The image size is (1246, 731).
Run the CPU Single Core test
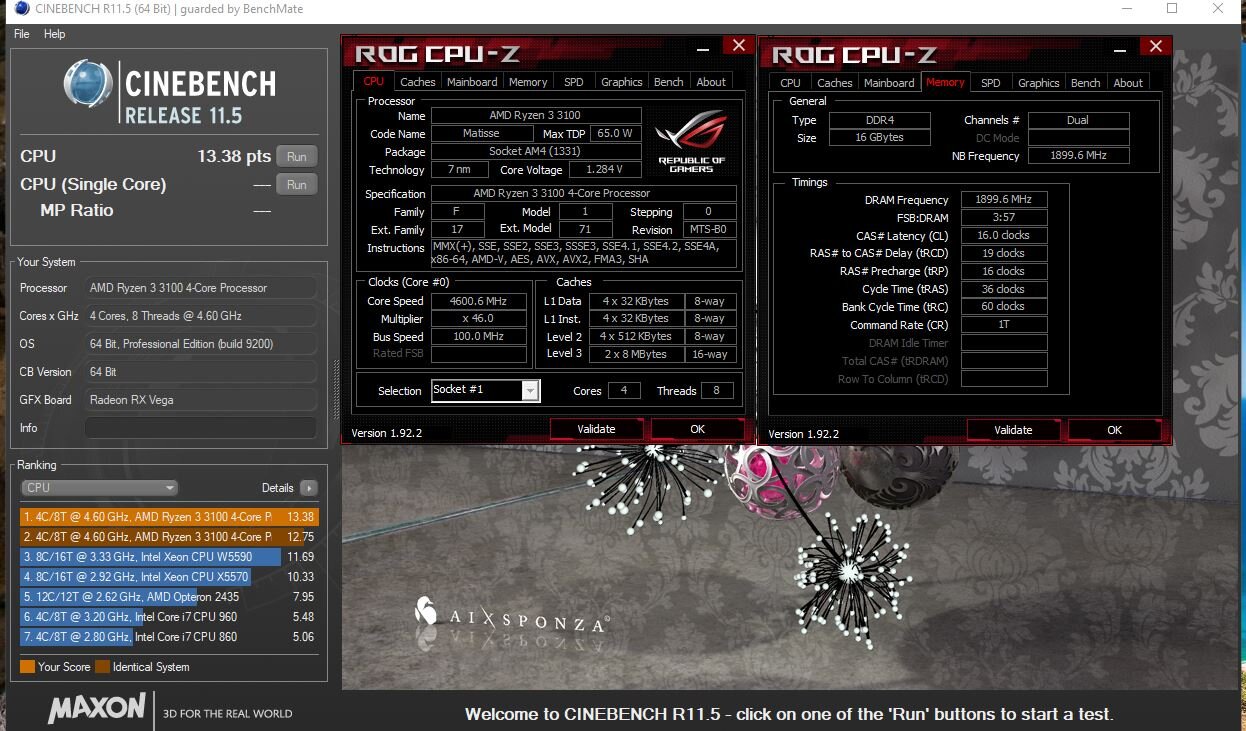[x=297, y=185]
